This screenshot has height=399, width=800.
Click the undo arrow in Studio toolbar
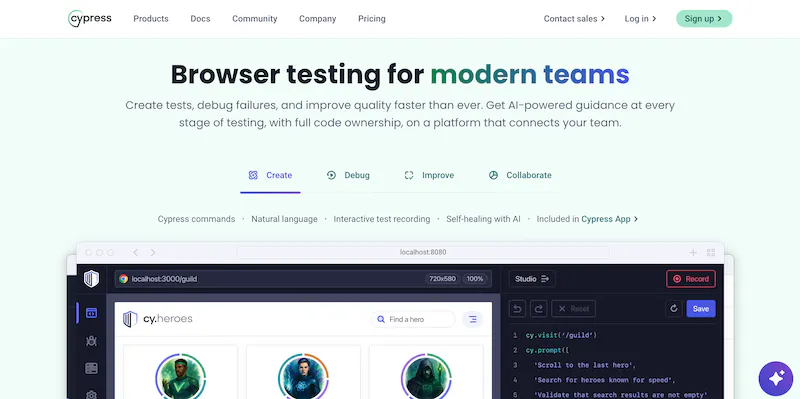coord(517,309)
